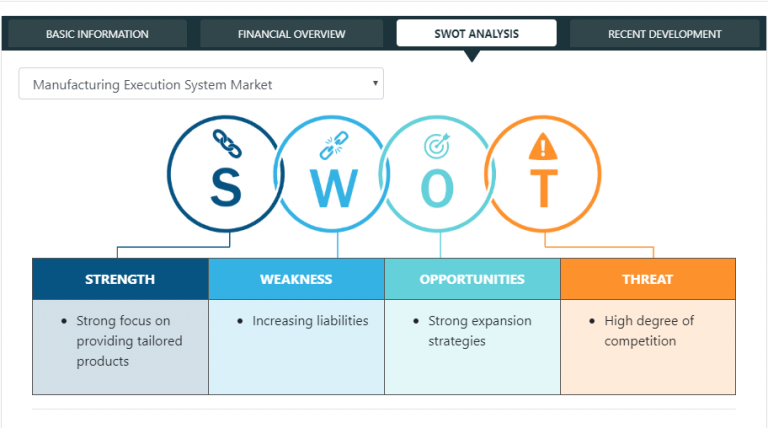Viewport: 768px width, 428px height.
Task: Click the broken chain icon above W
Action: coord(332,147)
